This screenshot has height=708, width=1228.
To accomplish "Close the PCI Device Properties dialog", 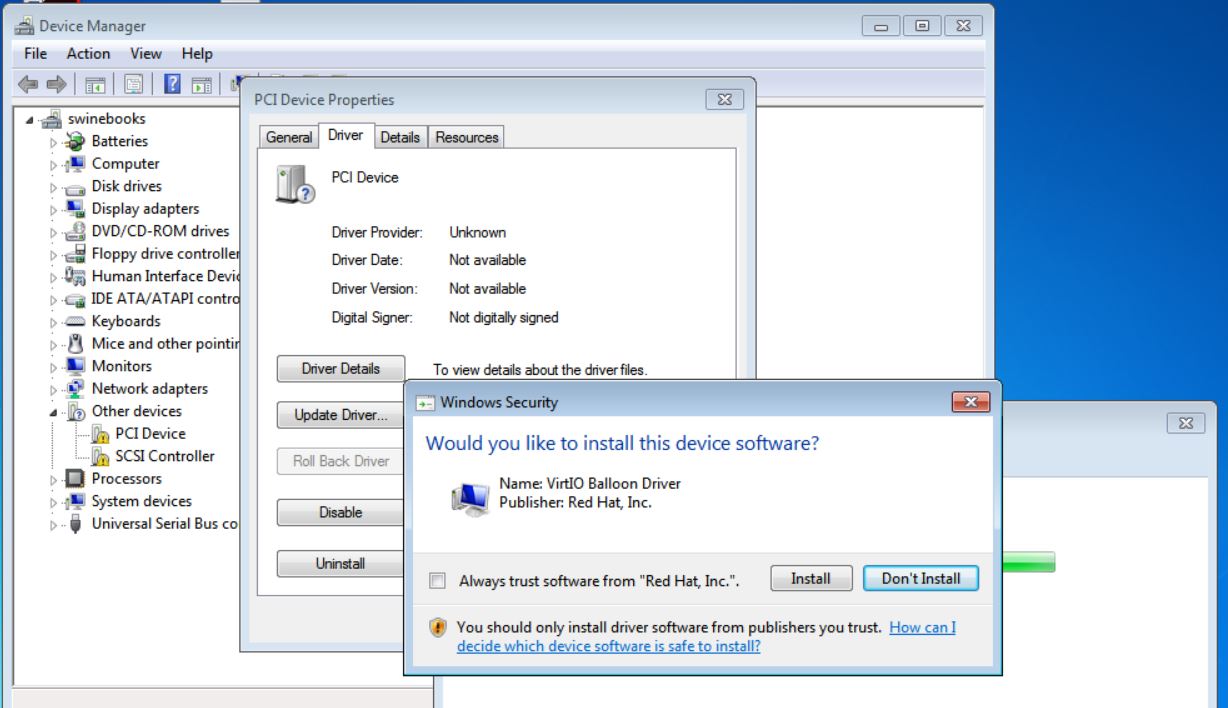I will (725, 99).
